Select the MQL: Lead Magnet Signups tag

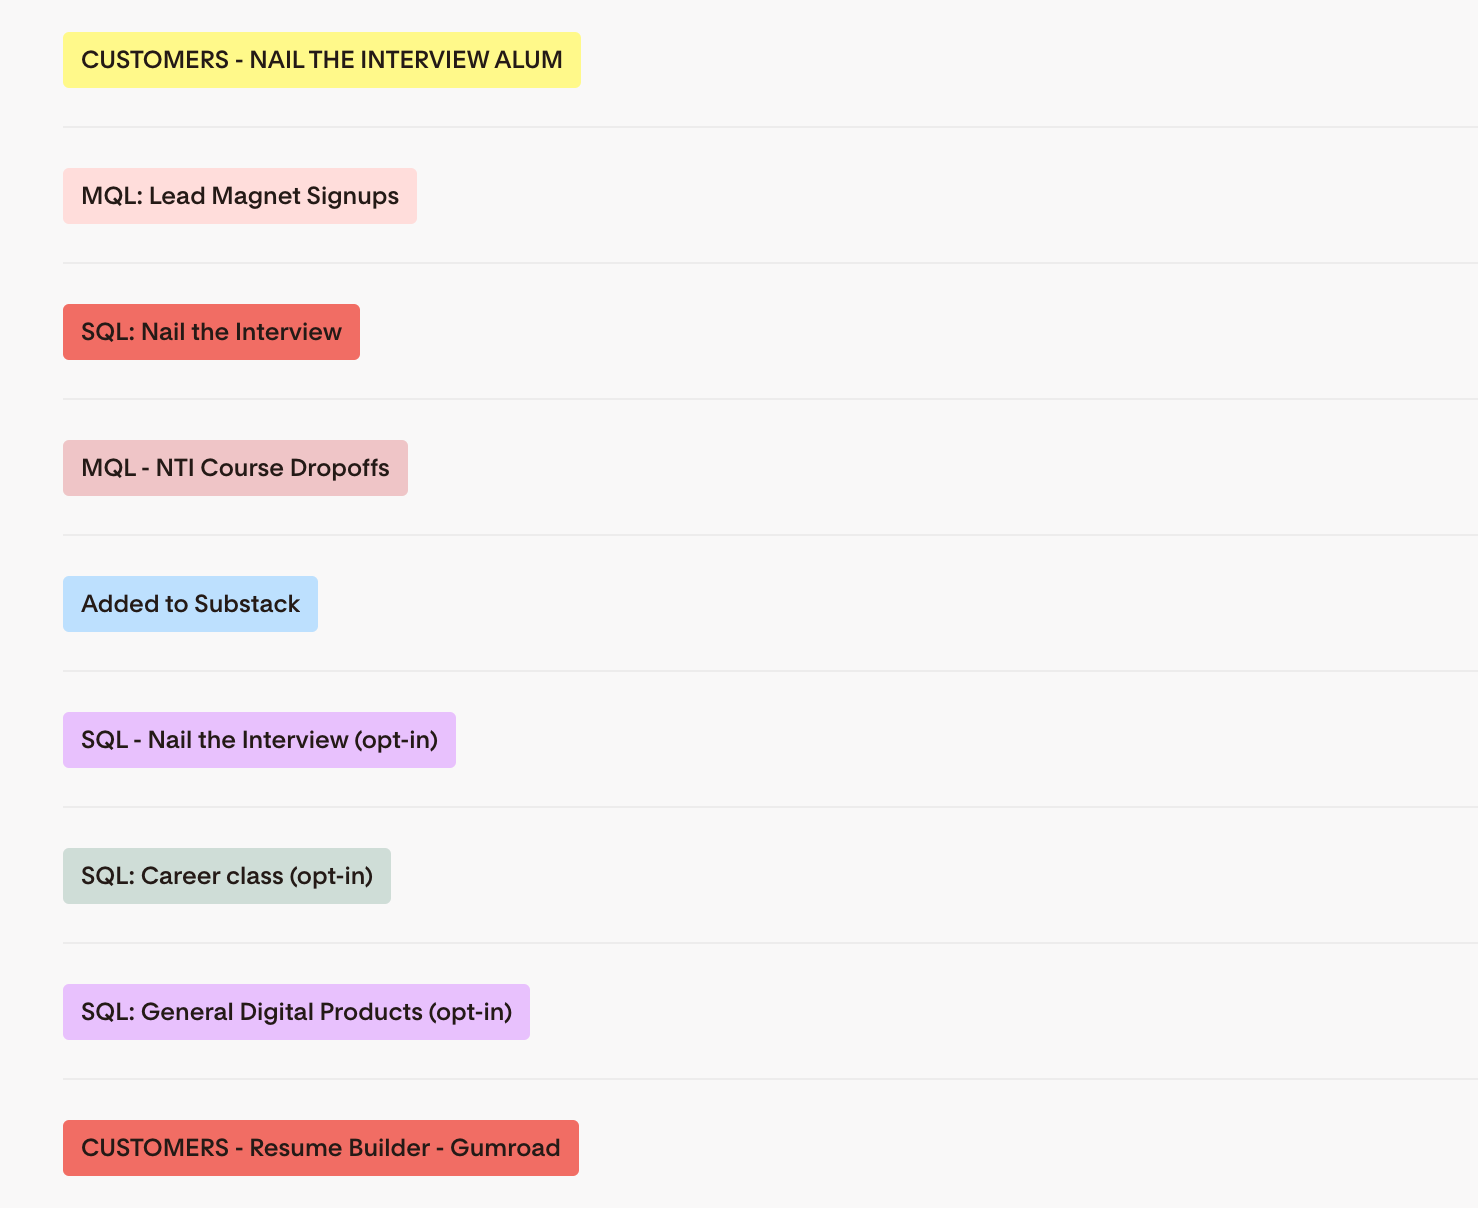(240, 196)
